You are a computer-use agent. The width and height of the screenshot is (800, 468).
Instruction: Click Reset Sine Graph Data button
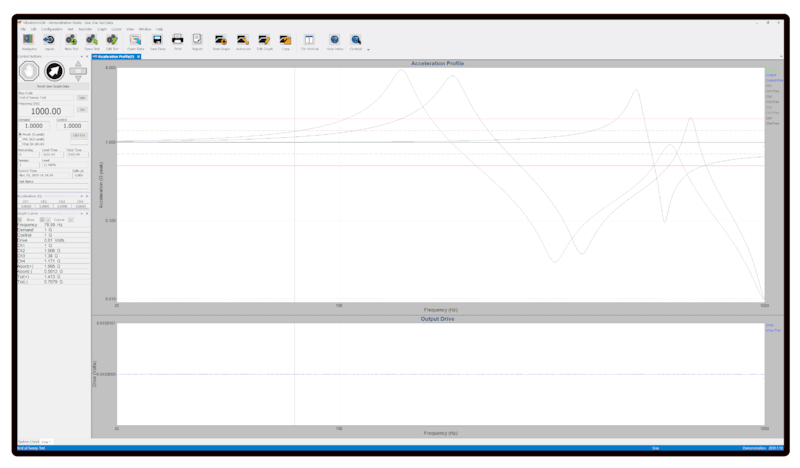[53, 86]
